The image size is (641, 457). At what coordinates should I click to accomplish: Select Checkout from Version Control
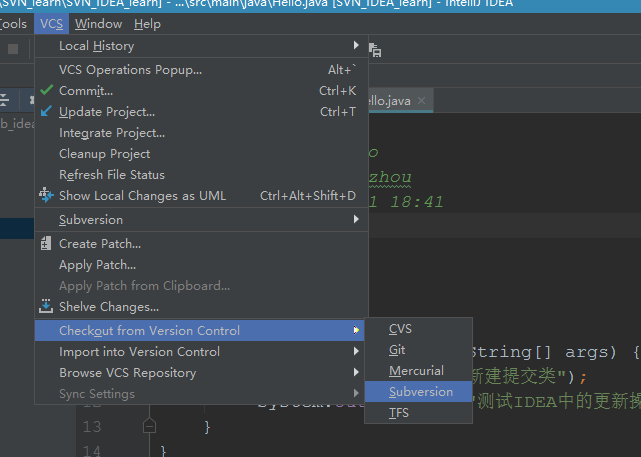199,330
